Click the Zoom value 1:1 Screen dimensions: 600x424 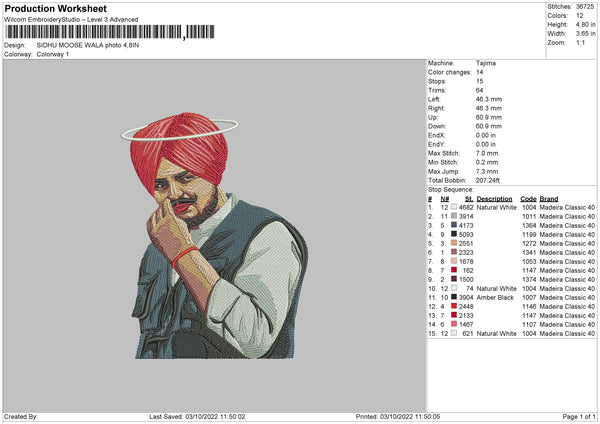tap(580, 42)
